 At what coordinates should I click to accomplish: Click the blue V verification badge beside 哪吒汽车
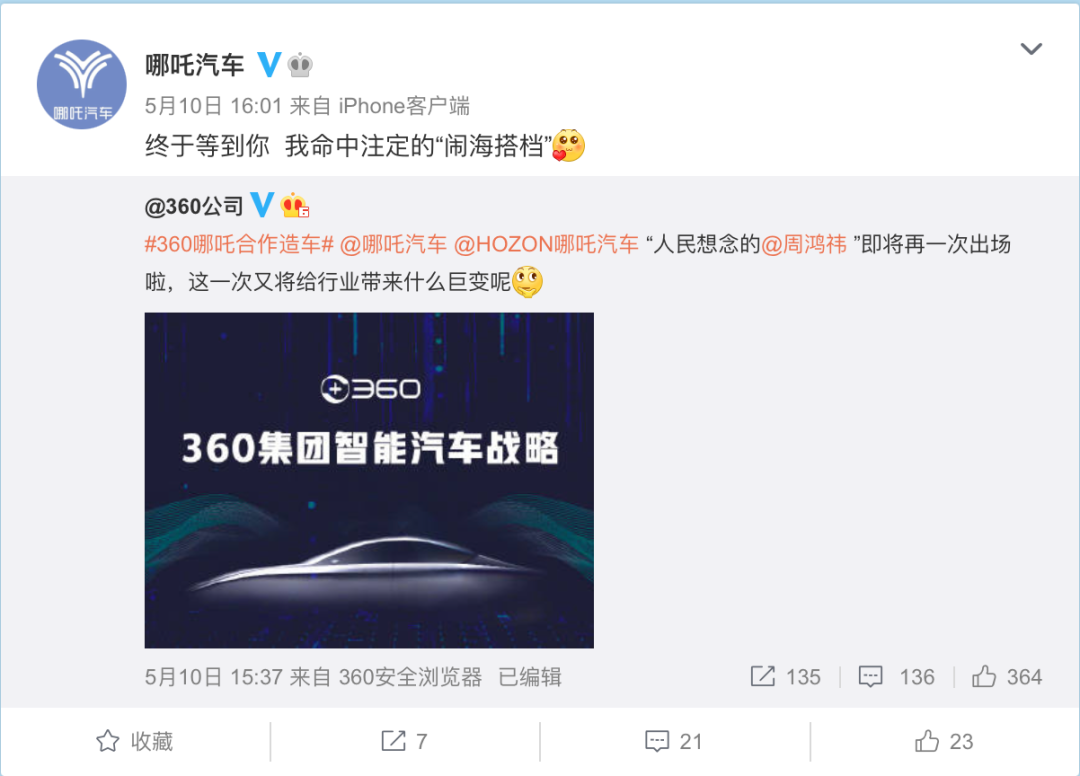(269, 65)
